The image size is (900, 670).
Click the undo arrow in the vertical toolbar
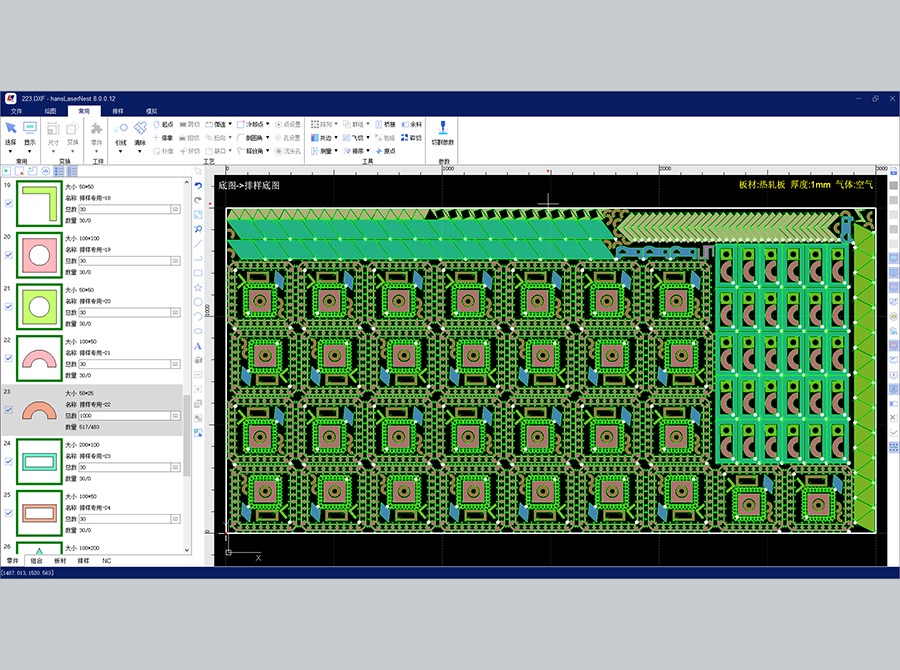(198, 186)
